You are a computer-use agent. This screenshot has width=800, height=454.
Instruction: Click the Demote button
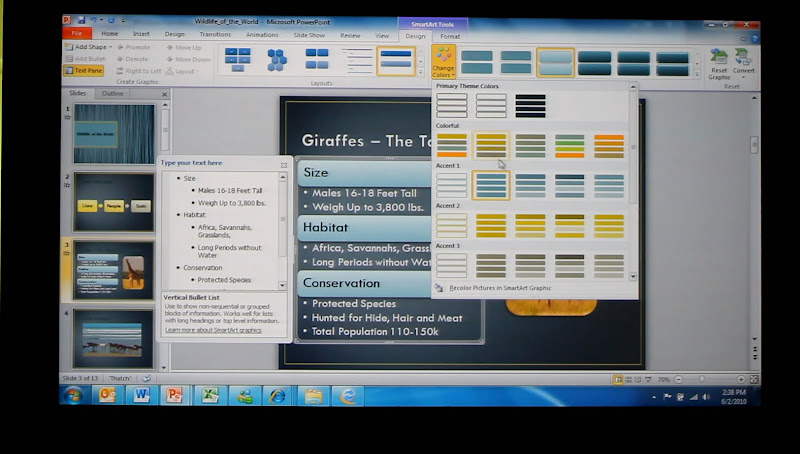tap(132, 59)
